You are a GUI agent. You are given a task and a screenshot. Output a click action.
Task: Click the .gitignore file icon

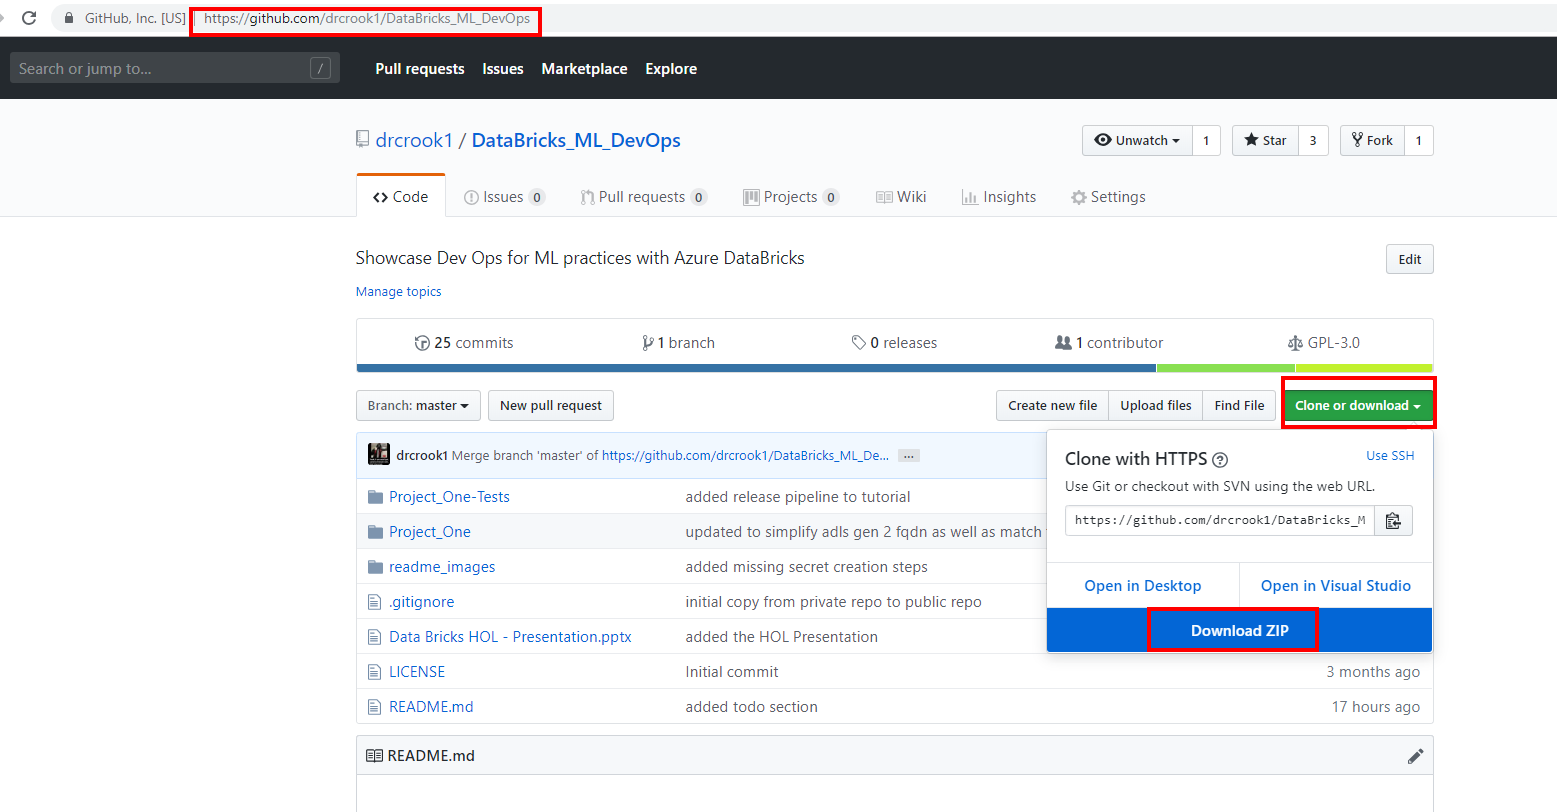click(x=375, y=602)
